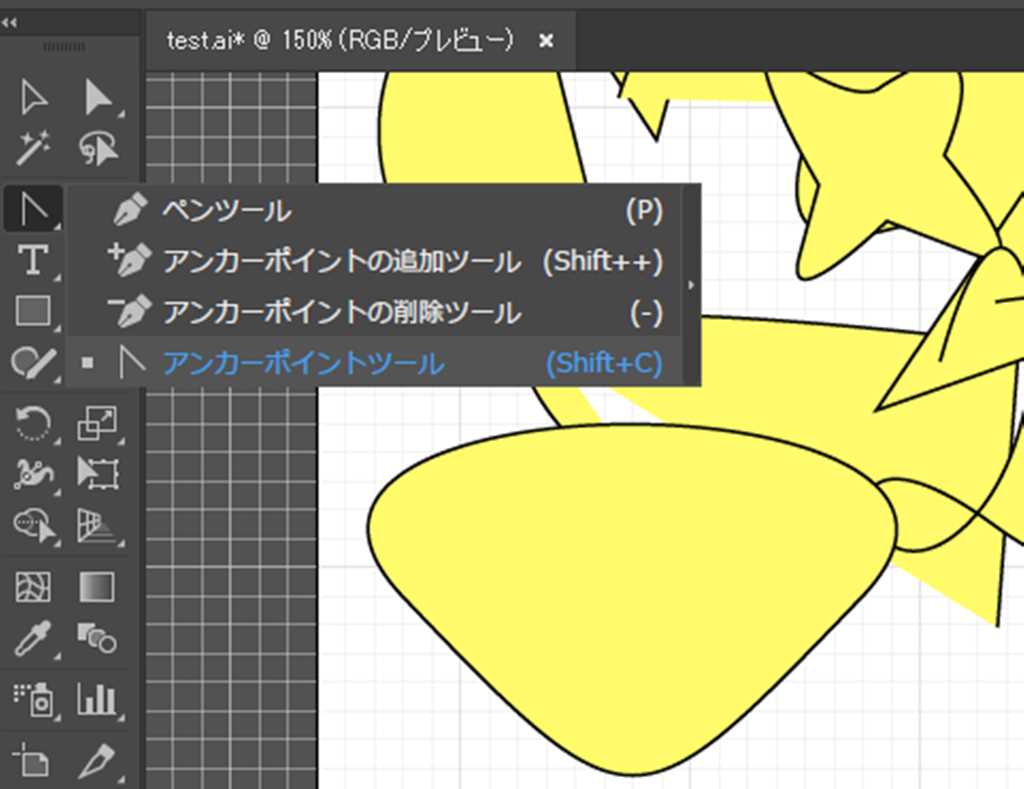Click the highlighted アンカーポイントツール item

click(303, 363)
